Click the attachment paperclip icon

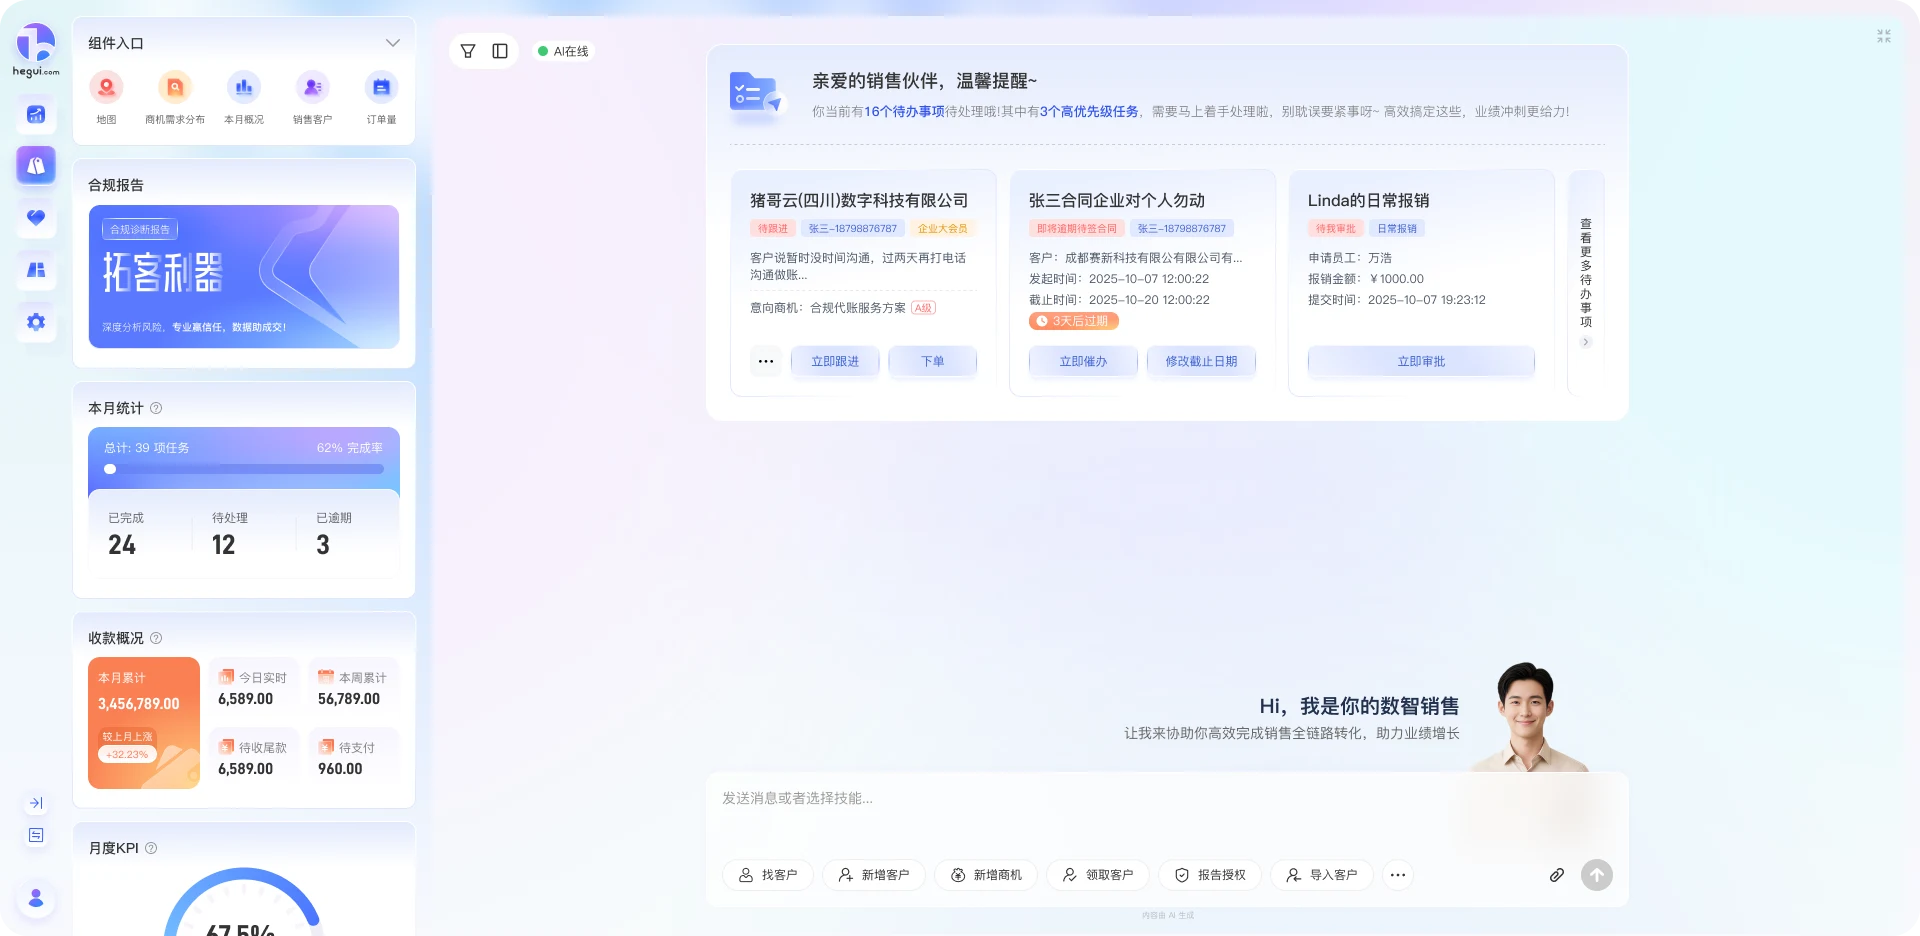(1557, 875)
